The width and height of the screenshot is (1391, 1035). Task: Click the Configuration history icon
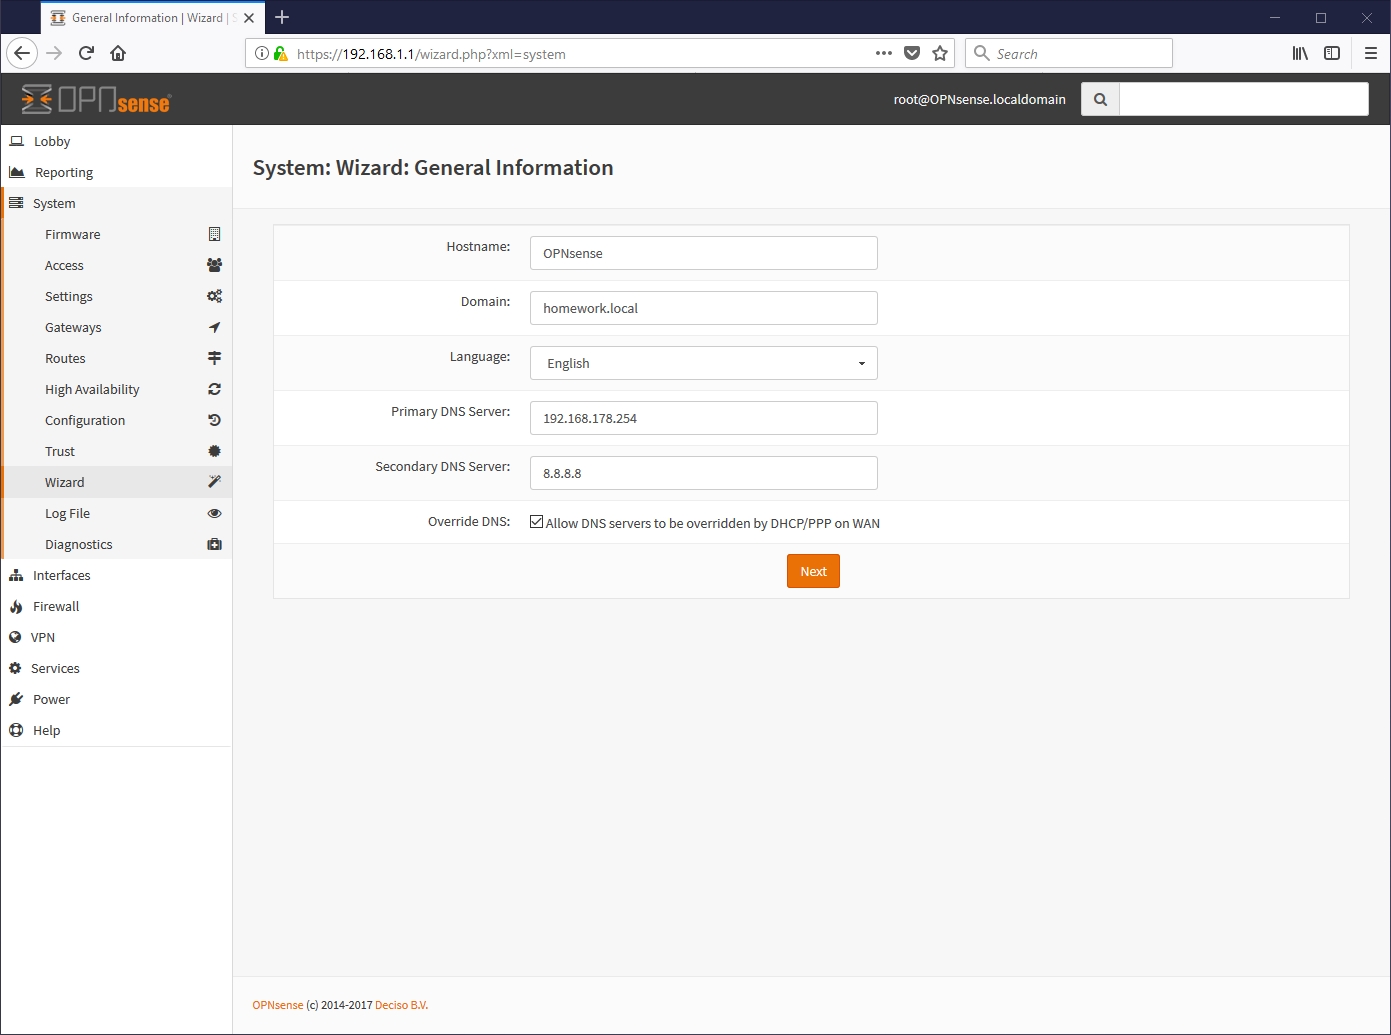214,420
